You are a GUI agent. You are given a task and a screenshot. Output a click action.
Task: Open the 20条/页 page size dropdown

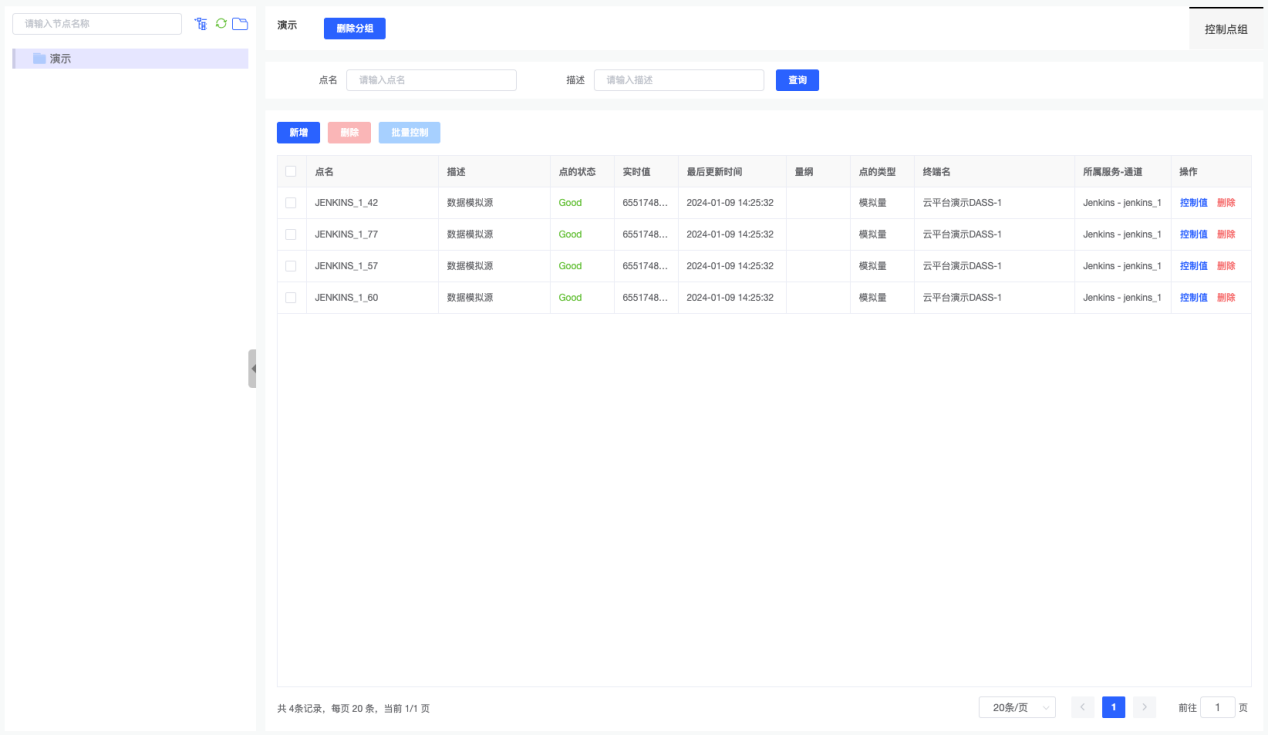click(x=1017, y=707)
